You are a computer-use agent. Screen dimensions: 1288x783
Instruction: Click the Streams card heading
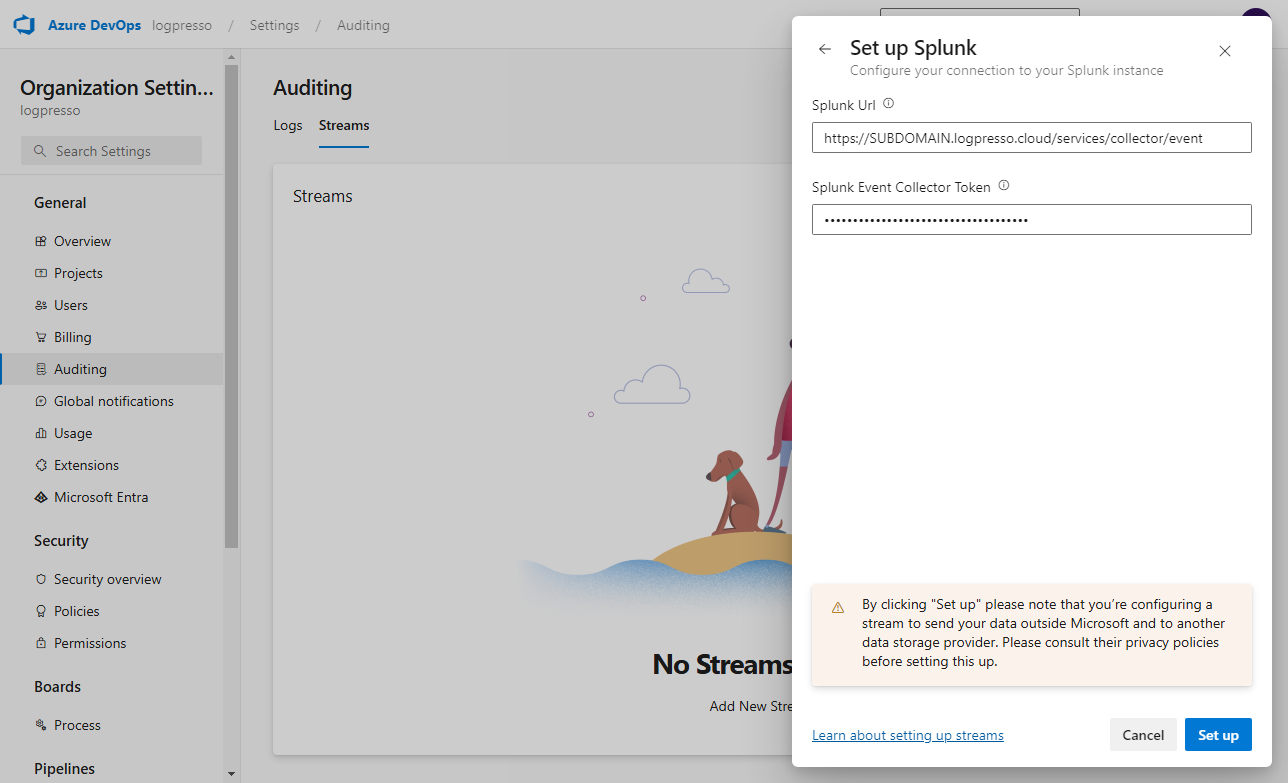(x=323, y=196)
